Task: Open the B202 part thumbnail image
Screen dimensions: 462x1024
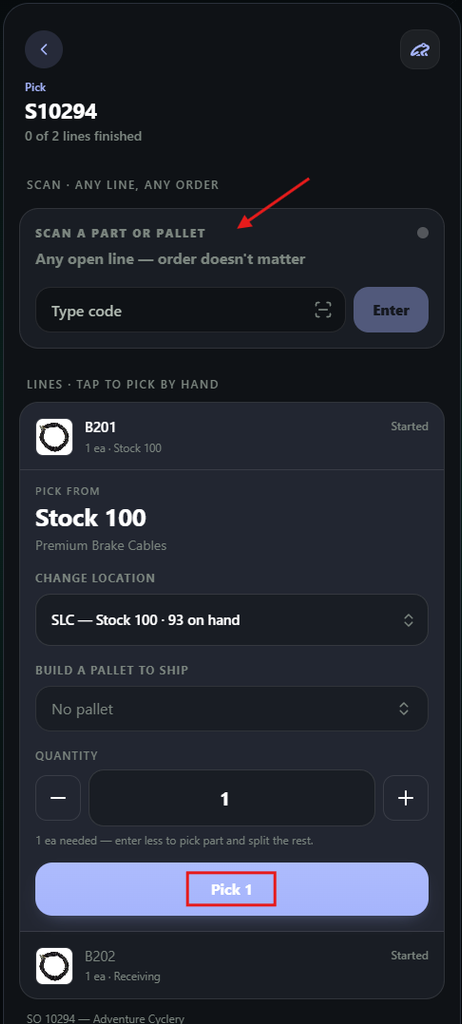Action: (54, 966)
